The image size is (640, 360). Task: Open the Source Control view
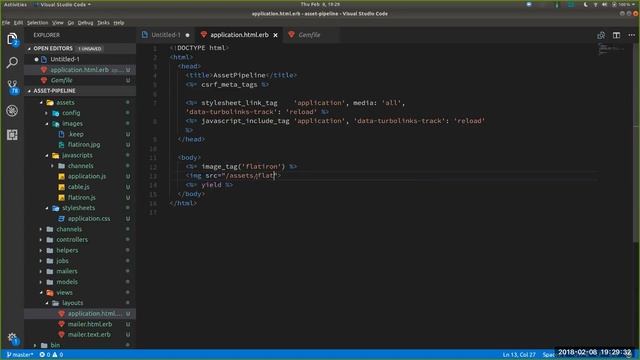(12, 87)
